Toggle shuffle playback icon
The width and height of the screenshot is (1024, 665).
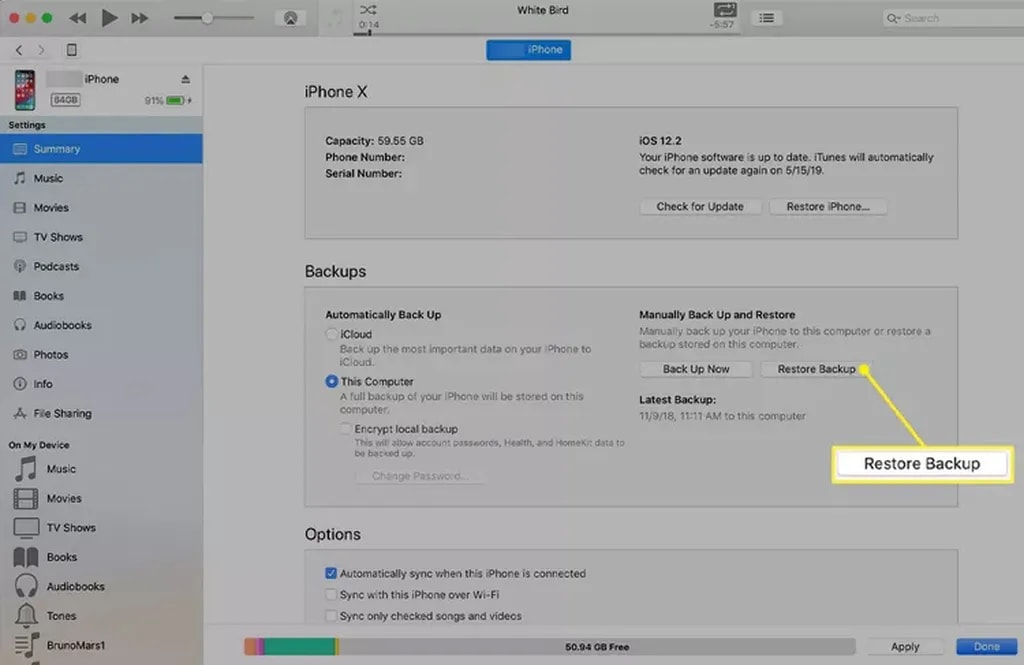[x=368, y=9]
